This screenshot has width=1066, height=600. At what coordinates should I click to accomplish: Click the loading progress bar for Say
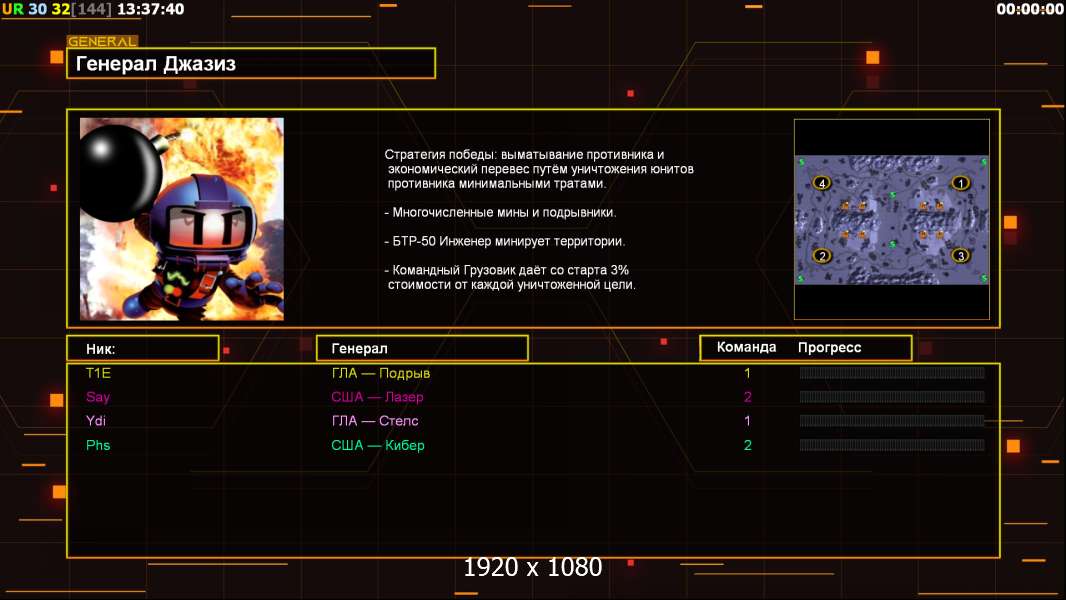click(x=891, y=397)
